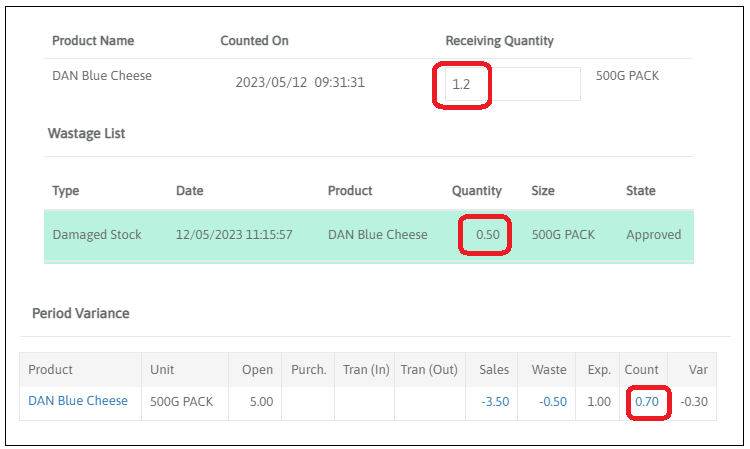Click the Product column header in Period Variance

click(51, 370)
